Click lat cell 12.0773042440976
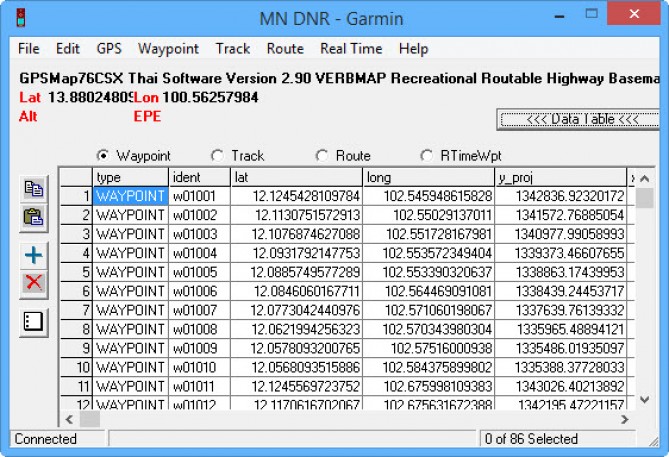Image resolution: width=669 pixels, height=457 pixels. click(297, 310)
